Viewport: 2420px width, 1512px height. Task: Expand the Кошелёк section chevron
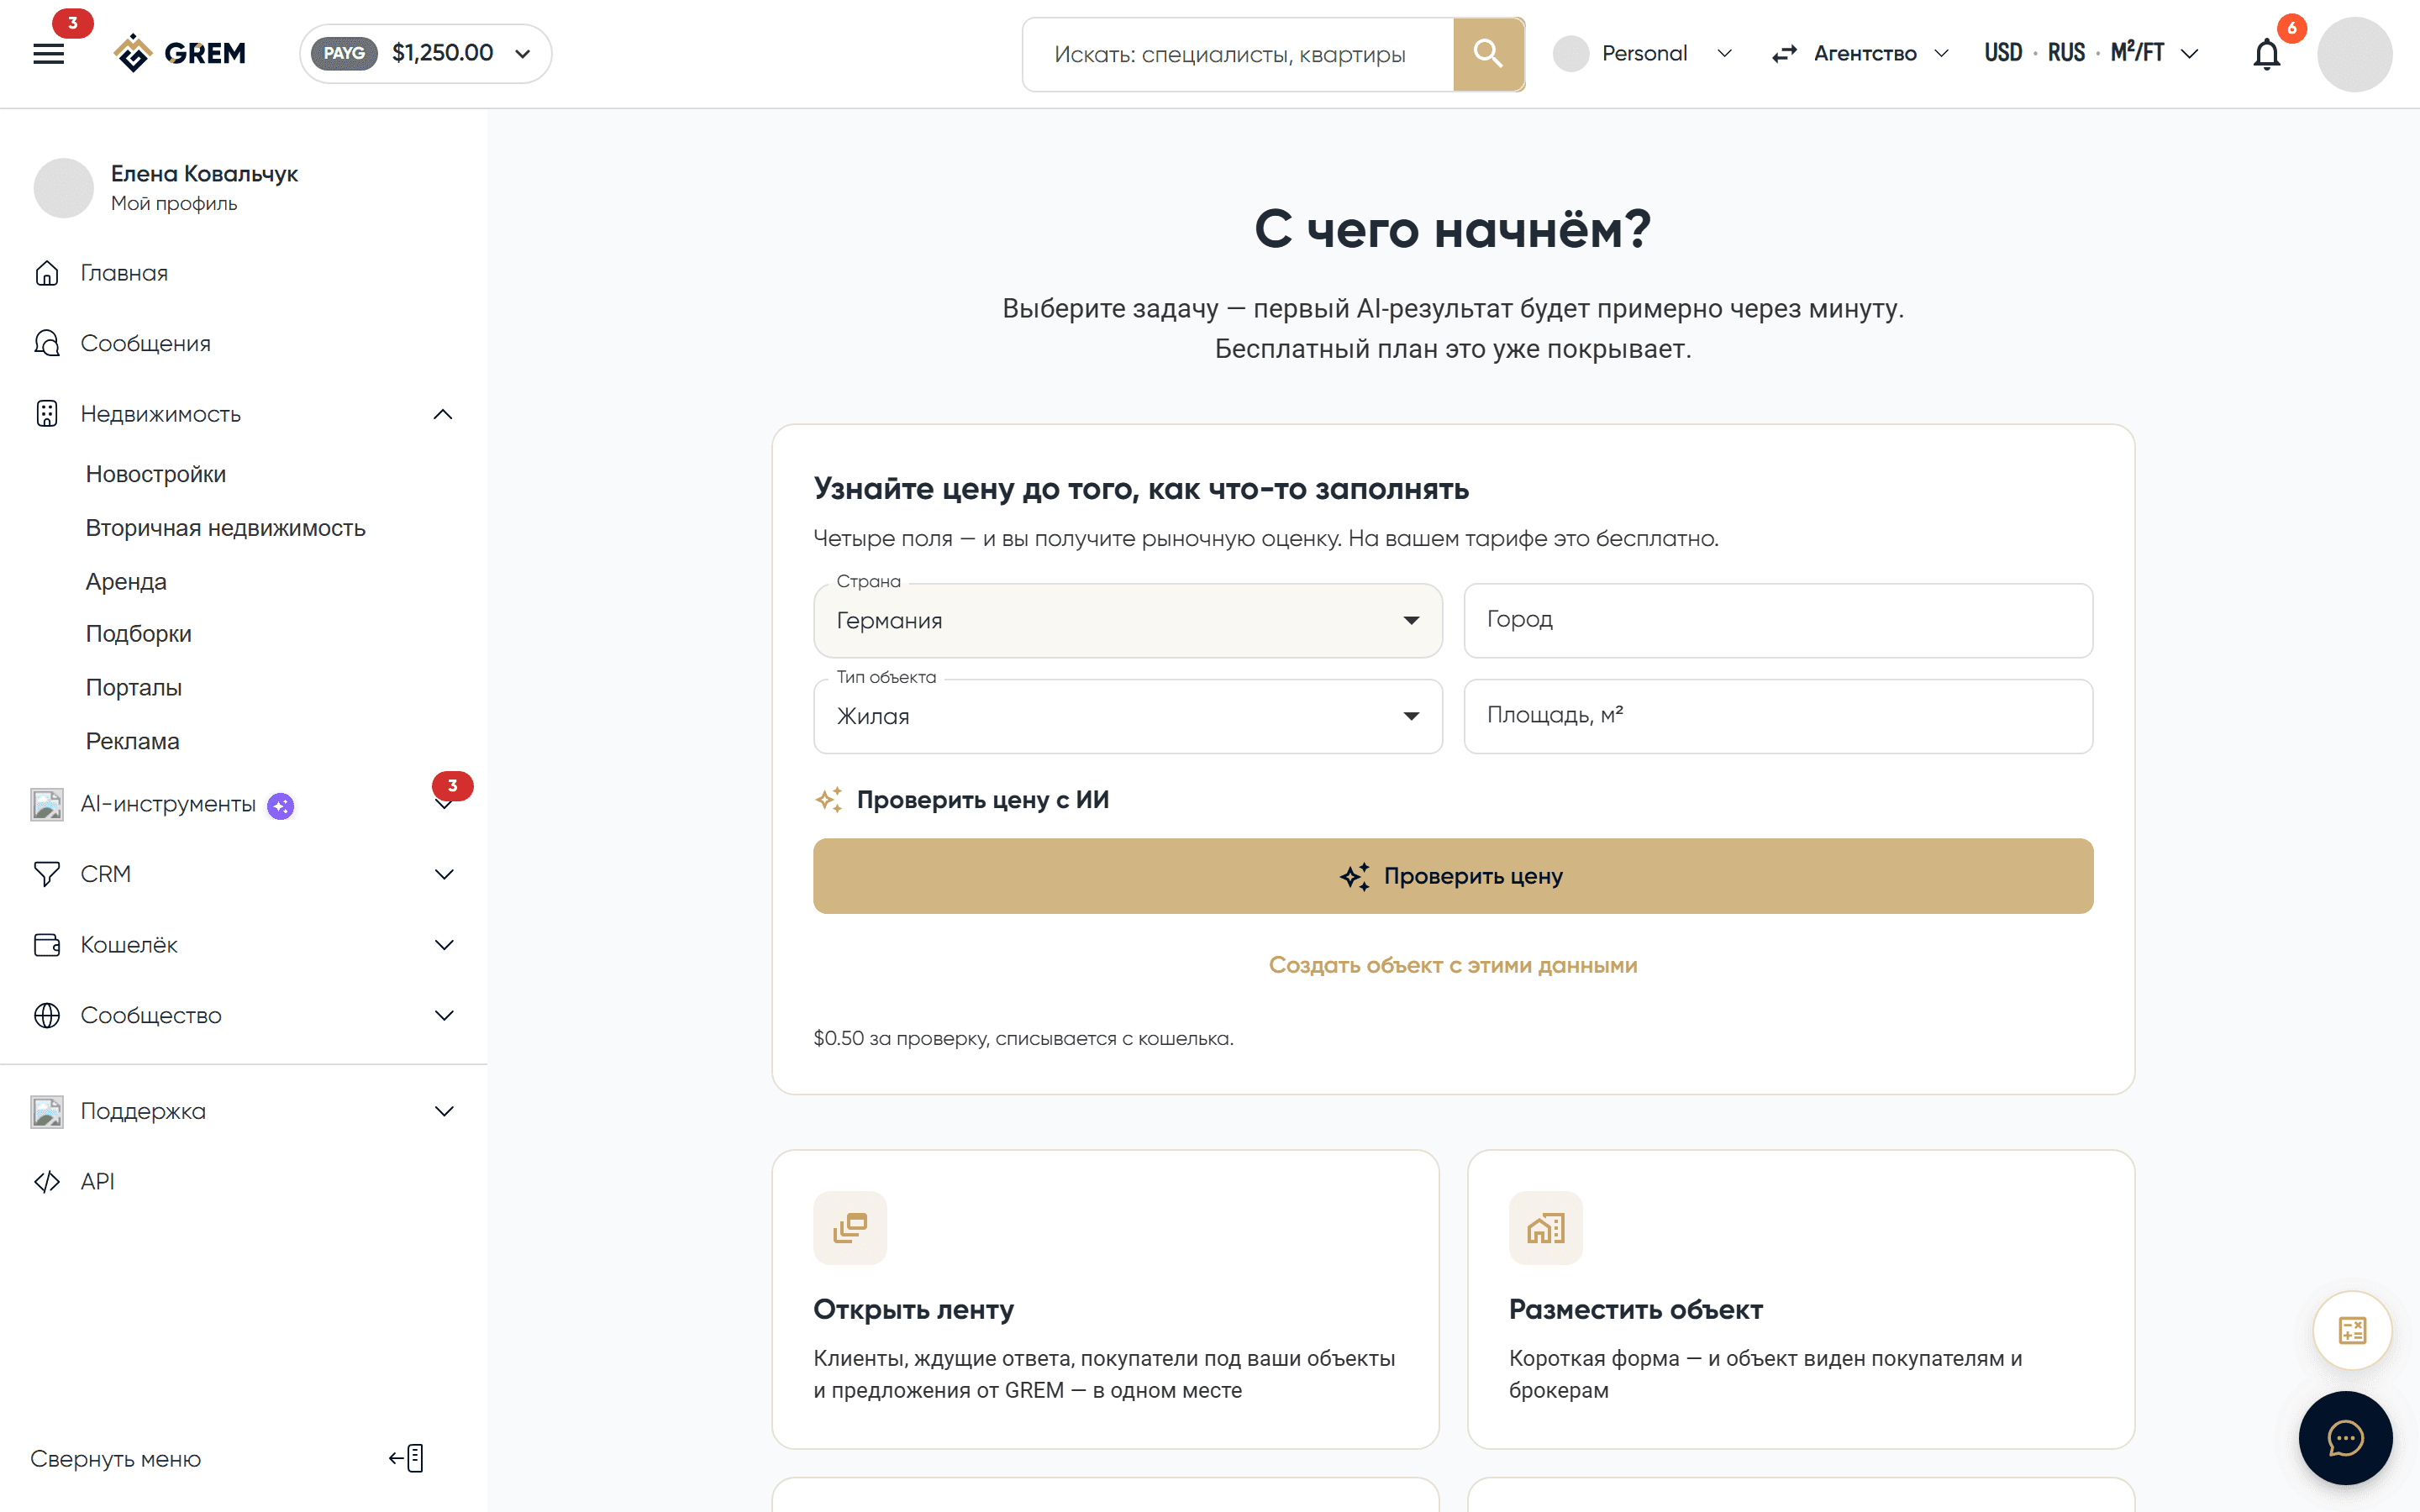coord(445,945)
